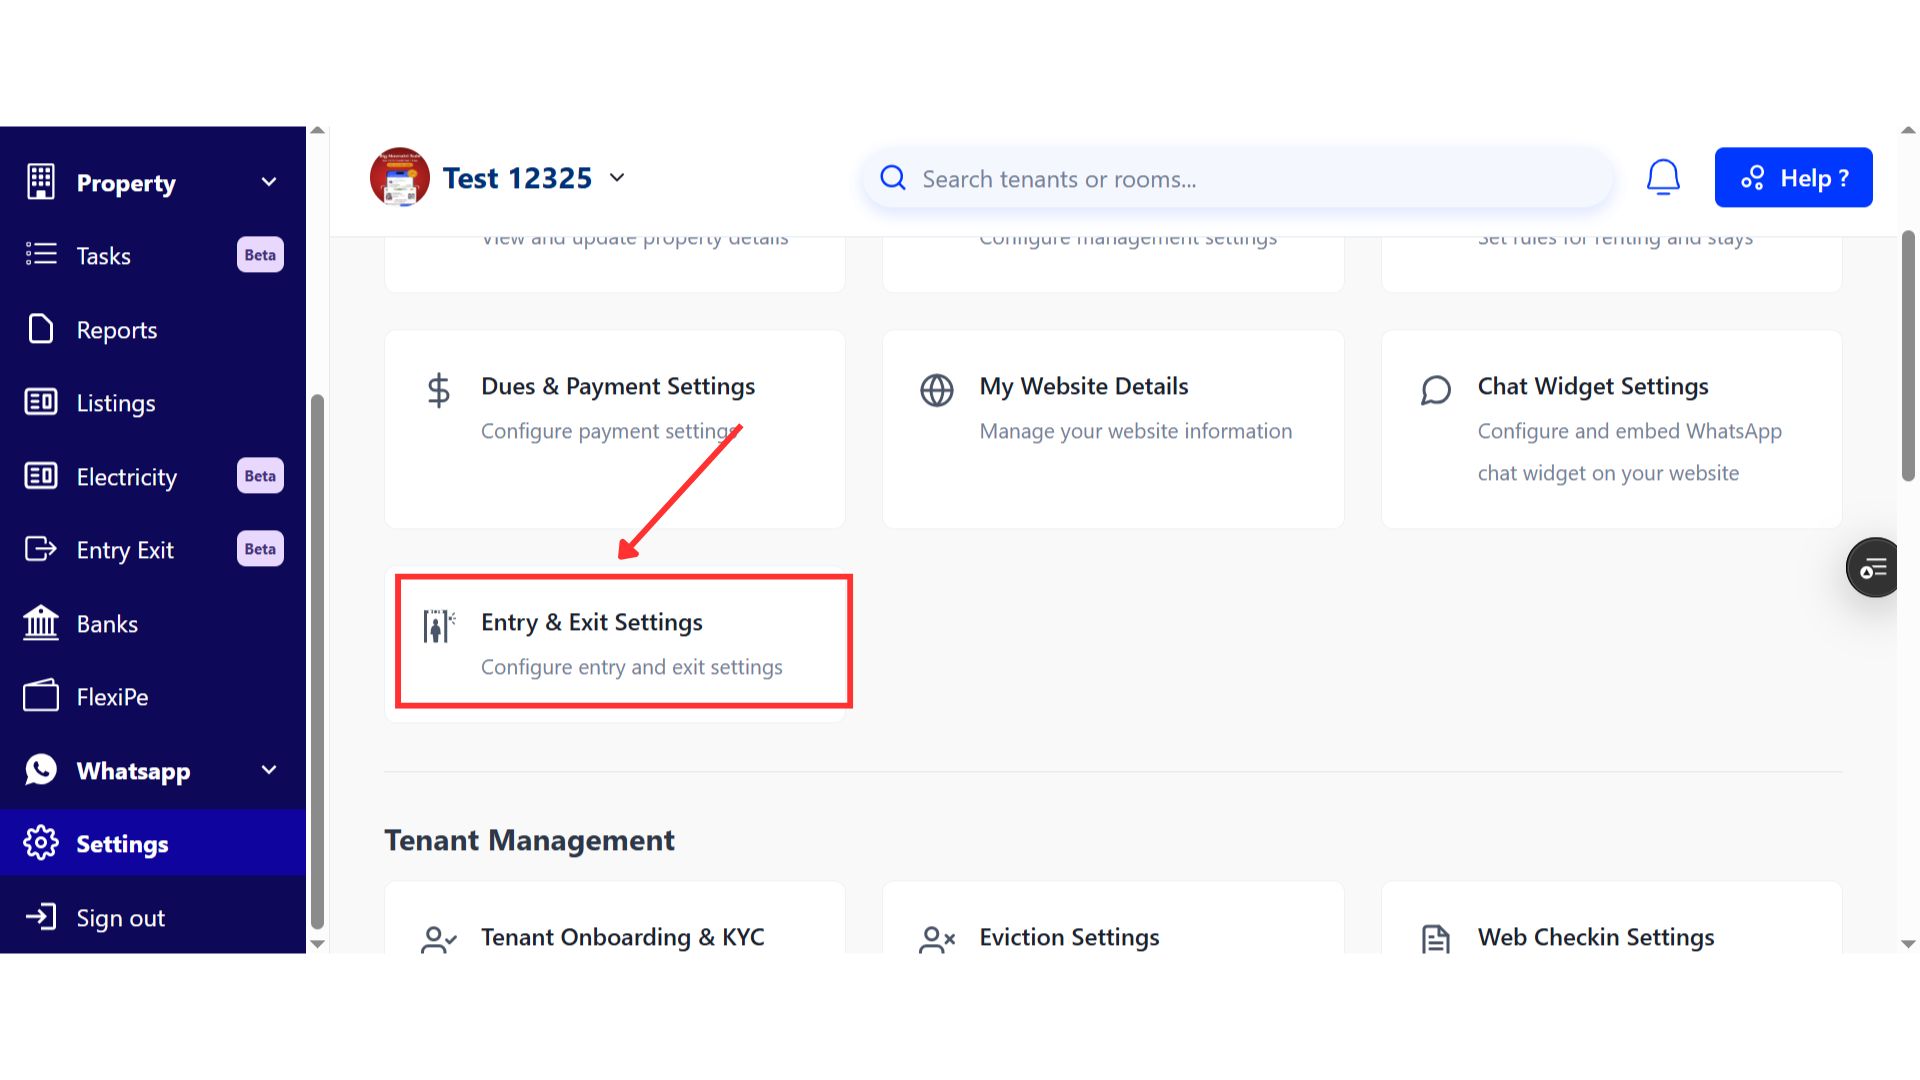Click the Whatsapp logo icon in sidebar
The height and width of the screenshot is (1080, 1920).
[41, 770]
